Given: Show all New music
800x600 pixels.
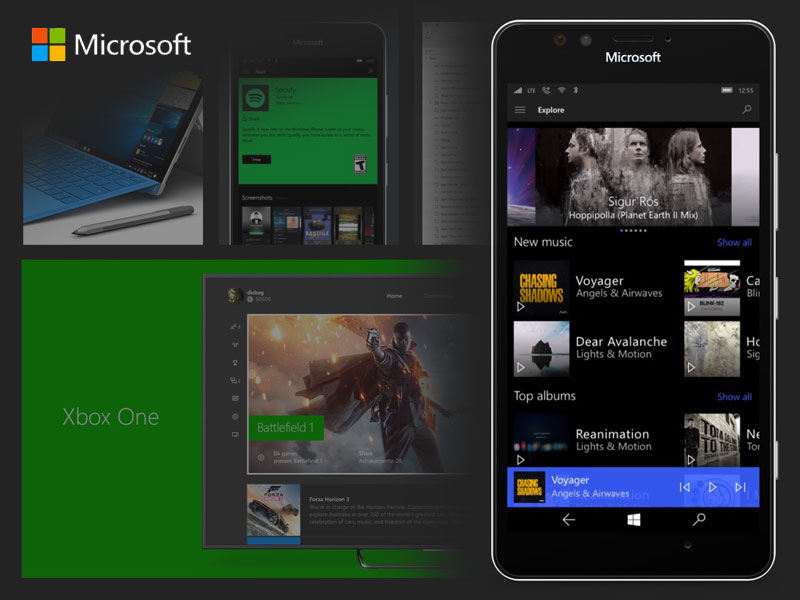Looking at the screenshot, I should pos(734,242).
